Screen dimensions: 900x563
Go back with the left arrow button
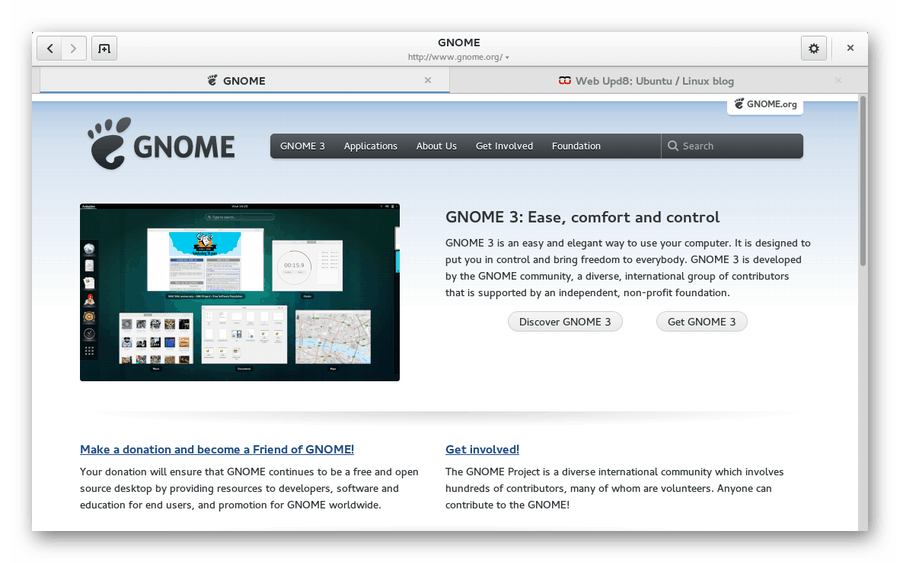[x=50, y=48]
